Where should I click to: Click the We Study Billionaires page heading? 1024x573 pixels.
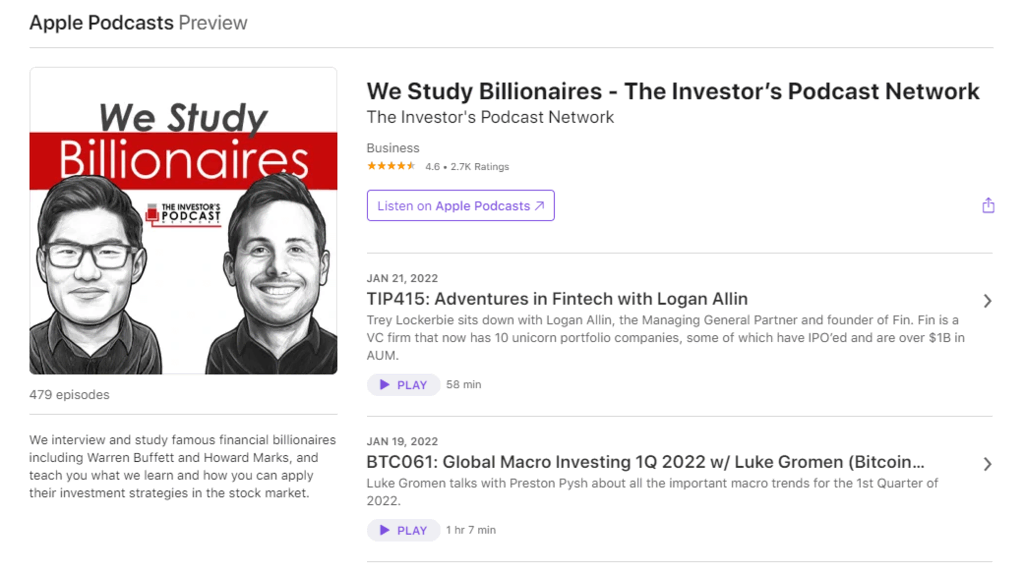pos(673,92)
